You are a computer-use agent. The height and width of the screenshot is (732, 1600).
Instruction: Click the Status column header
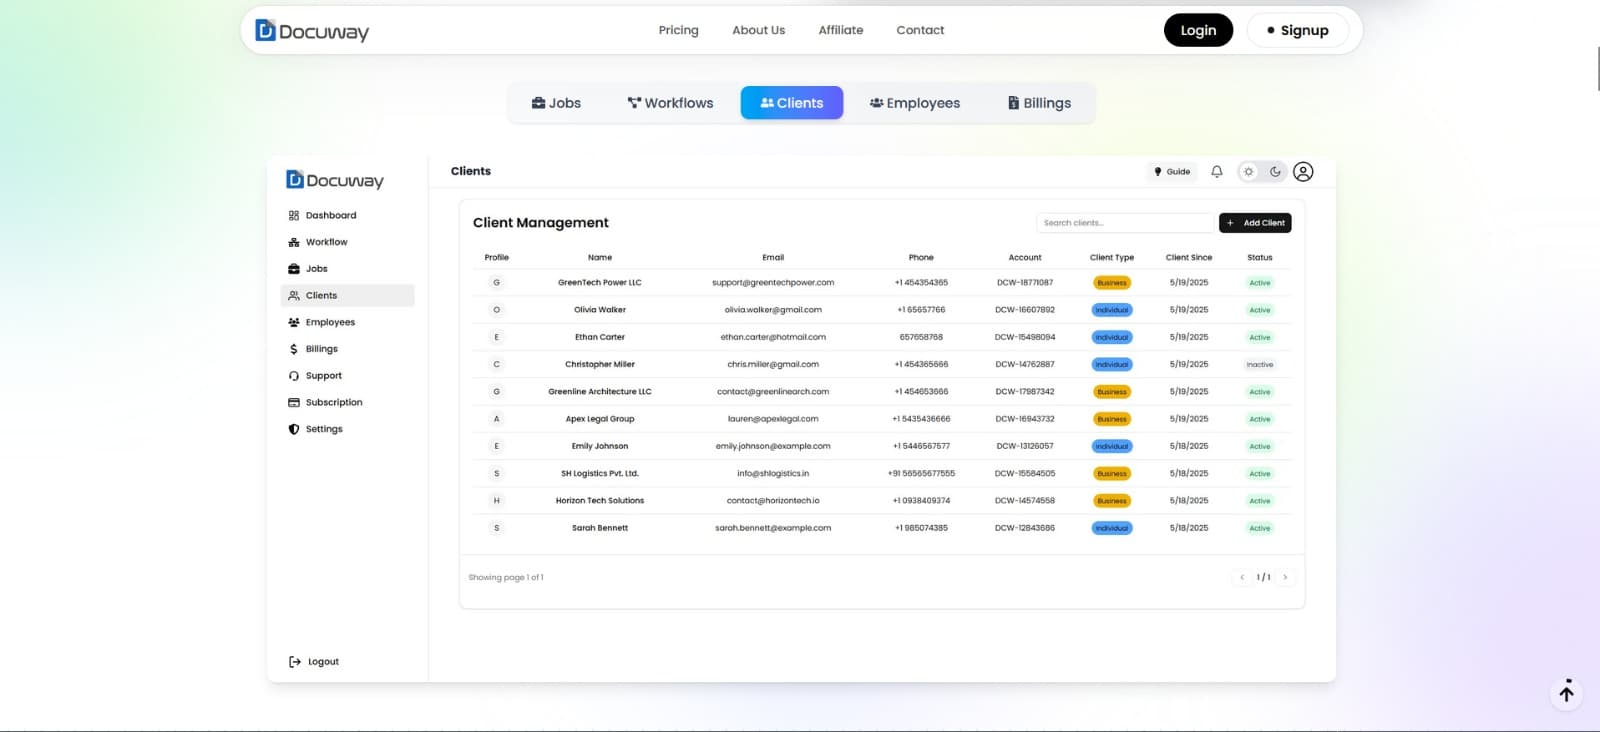(x=1260, y=258)
